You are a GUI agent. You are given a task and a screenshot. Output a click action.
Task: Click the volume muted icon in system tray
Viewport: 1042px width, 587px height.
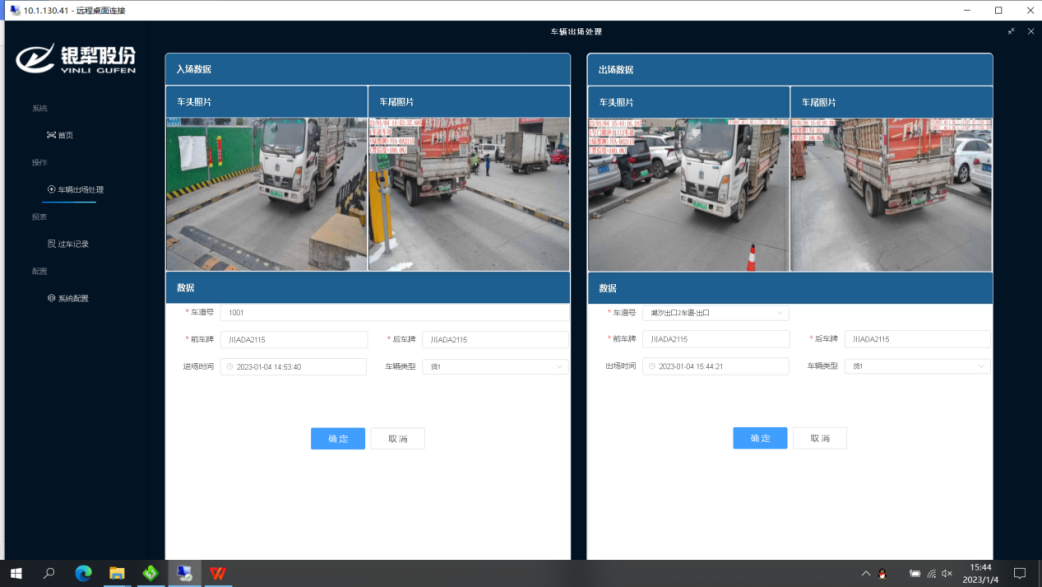pos(946,573)
